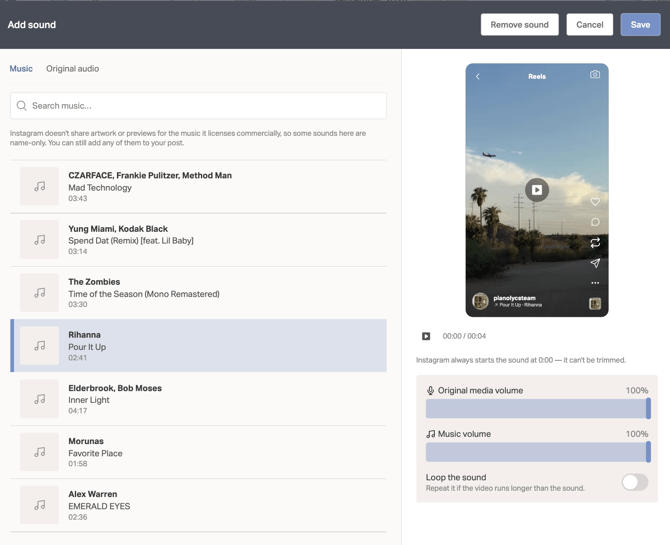Click into the Search music field
The width and height of the screenshot is (670, 545).
(x=198, y=106)
